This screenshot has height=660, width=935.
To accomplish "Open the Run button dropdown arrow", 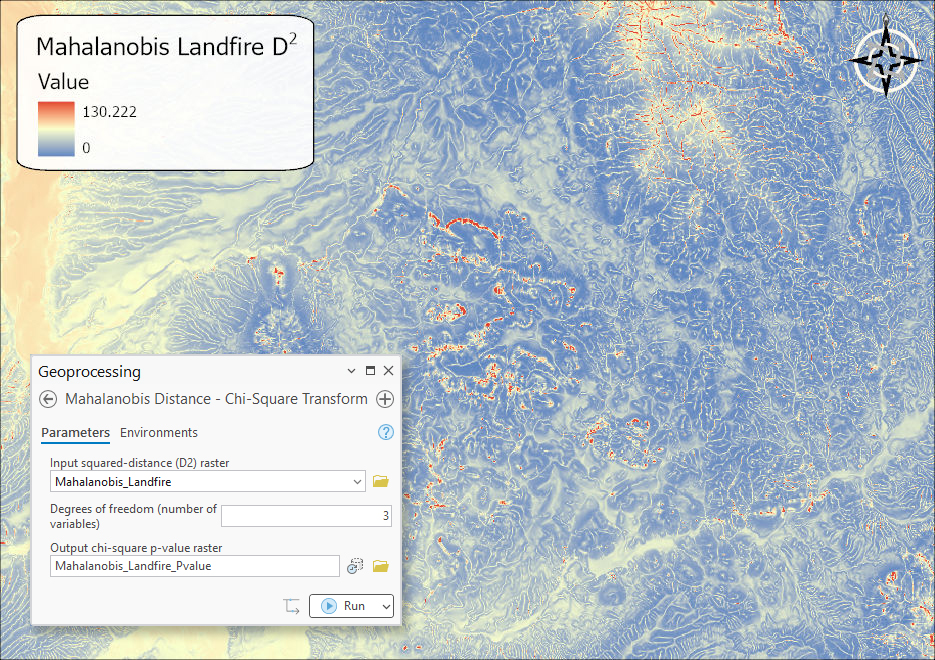I will [386, 606].
